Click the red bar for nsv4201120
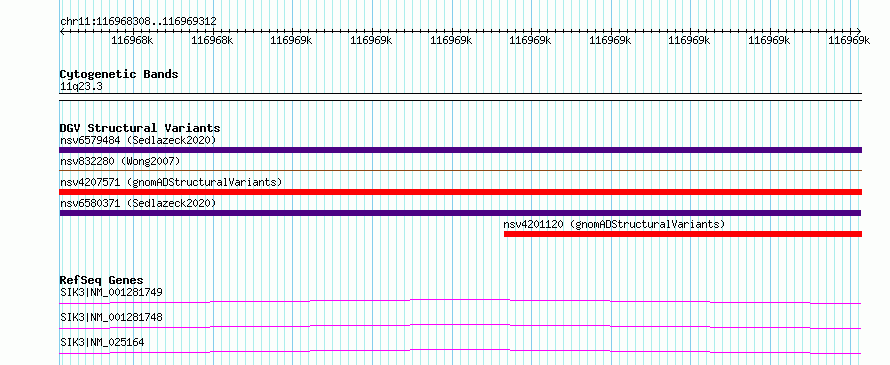The height and width of the screenshot is (365, 890). coord(683,234)
